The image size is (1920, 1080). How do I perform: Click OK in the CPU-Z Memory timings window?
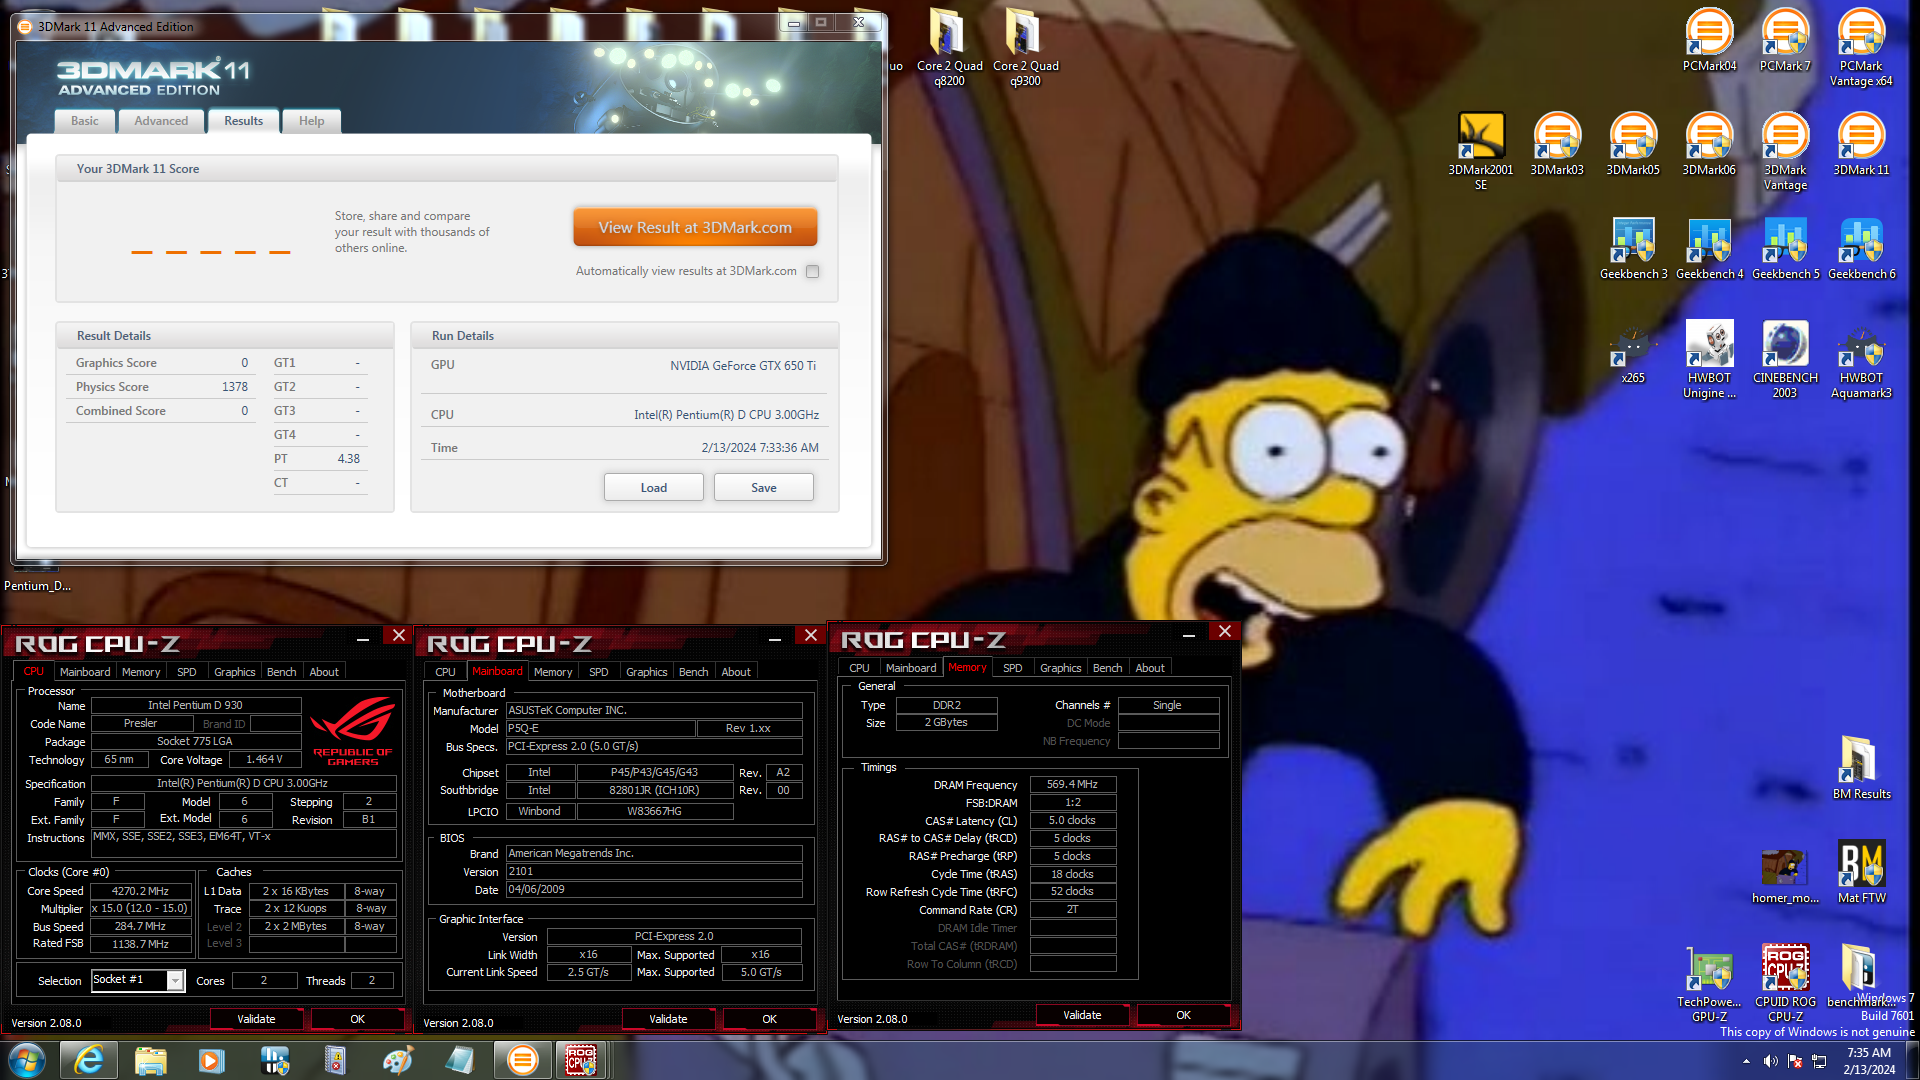point(1183,1015)
